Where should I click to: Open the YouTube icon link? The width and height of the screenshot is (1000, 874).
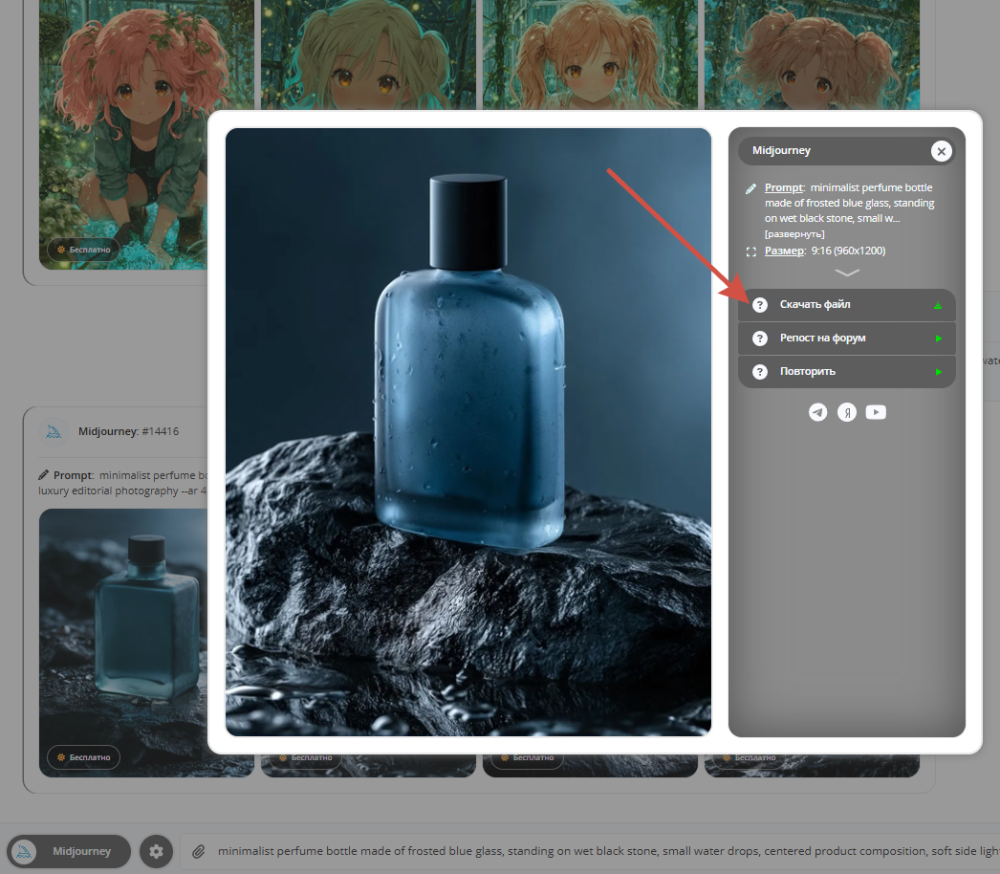tap(876, 413)
